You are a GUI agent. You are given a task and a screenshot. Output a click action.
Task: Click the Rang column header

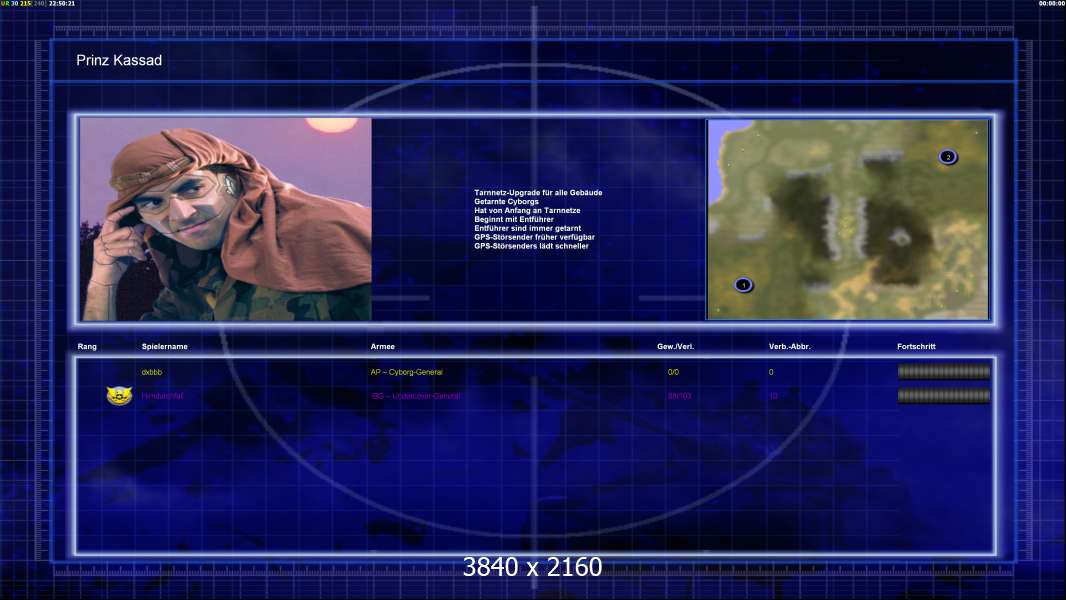87,347
